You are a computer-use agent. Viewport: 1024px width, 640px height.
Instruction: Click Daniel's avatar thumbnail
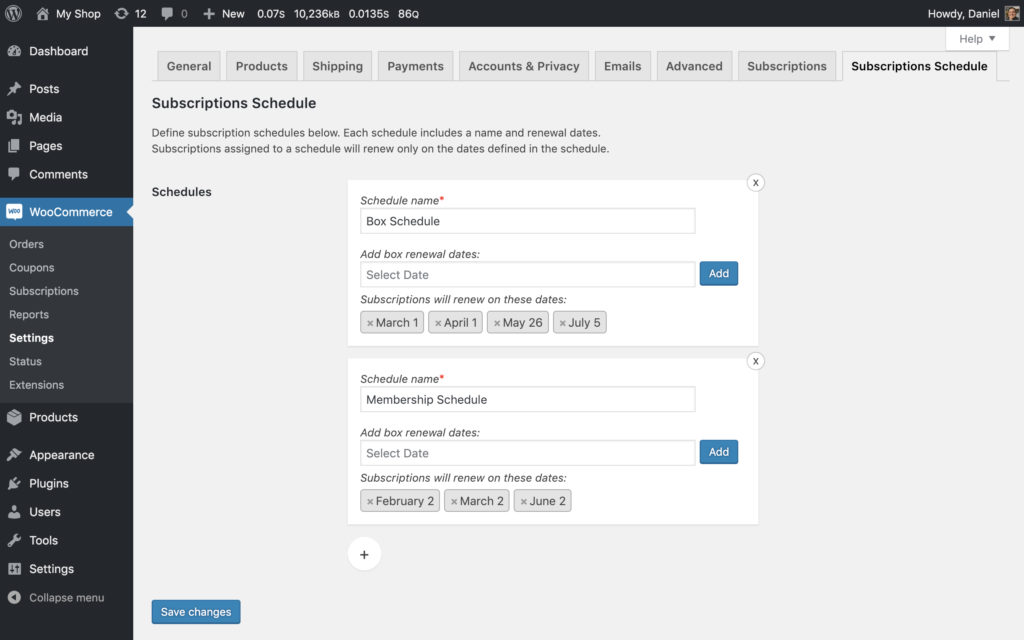[x=1012, y=13]
